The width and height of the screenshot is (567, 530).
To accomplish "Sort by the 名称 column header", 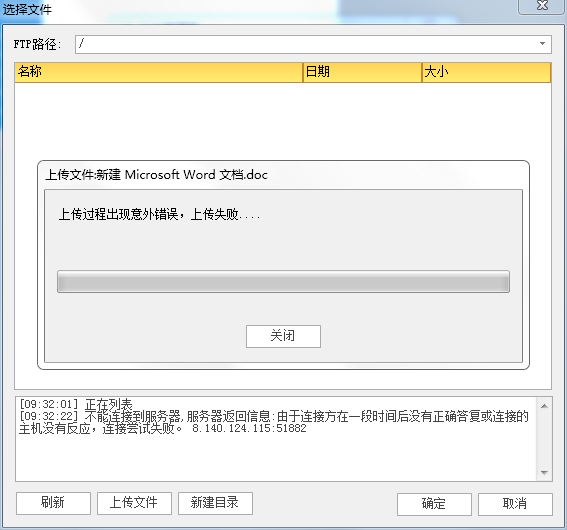I will (x=158, y=72).
